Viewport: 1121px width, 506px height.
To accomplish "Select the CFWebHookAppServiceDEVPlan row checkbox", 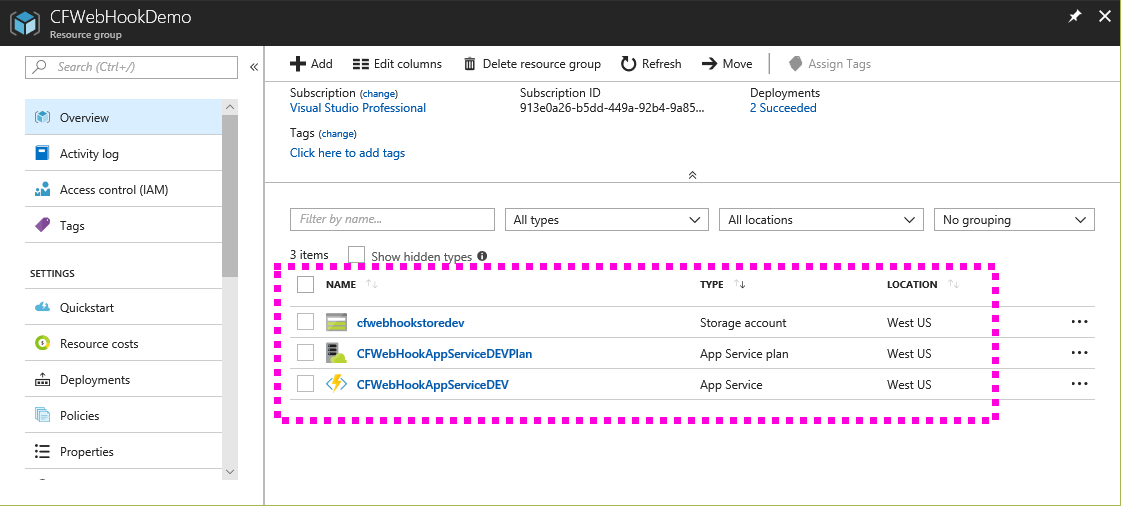I will [305, 353].
